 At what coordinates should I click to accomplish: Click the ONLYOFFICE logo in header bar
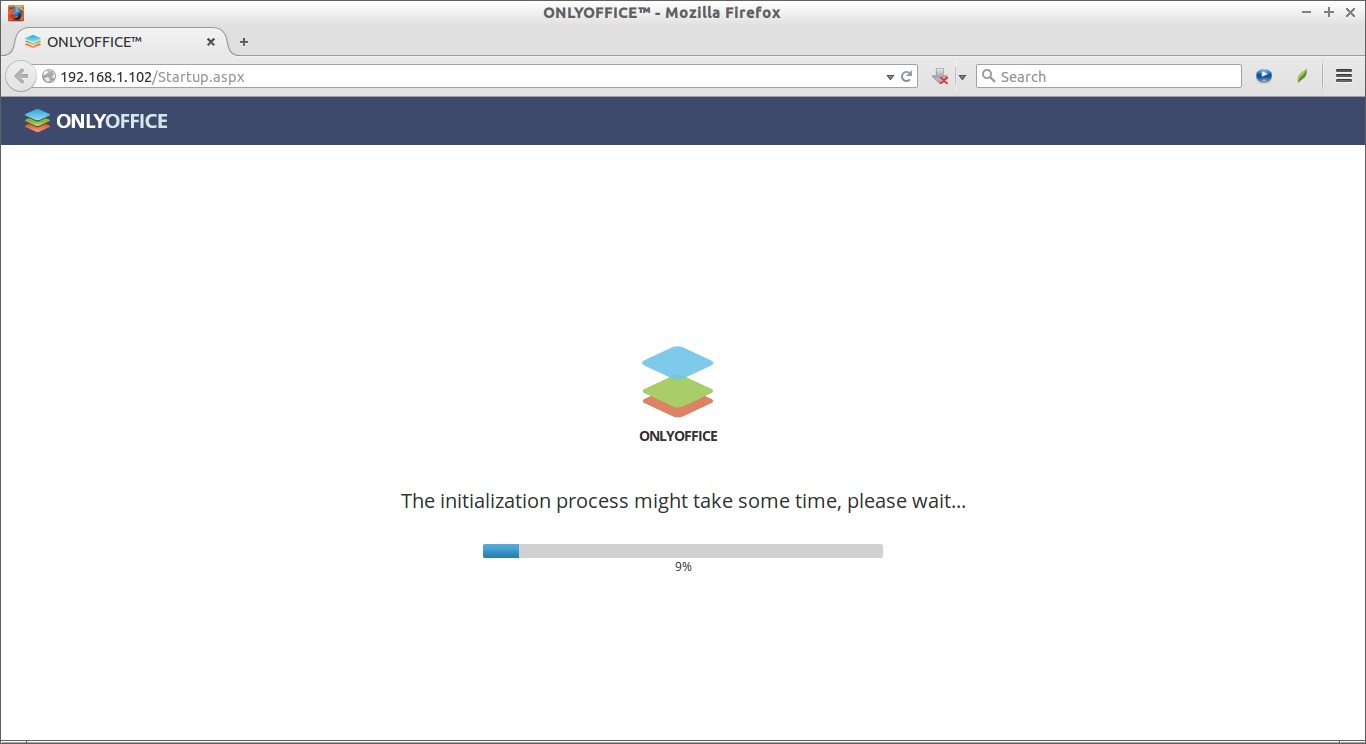pyautogui.click(x=96, y=121)
